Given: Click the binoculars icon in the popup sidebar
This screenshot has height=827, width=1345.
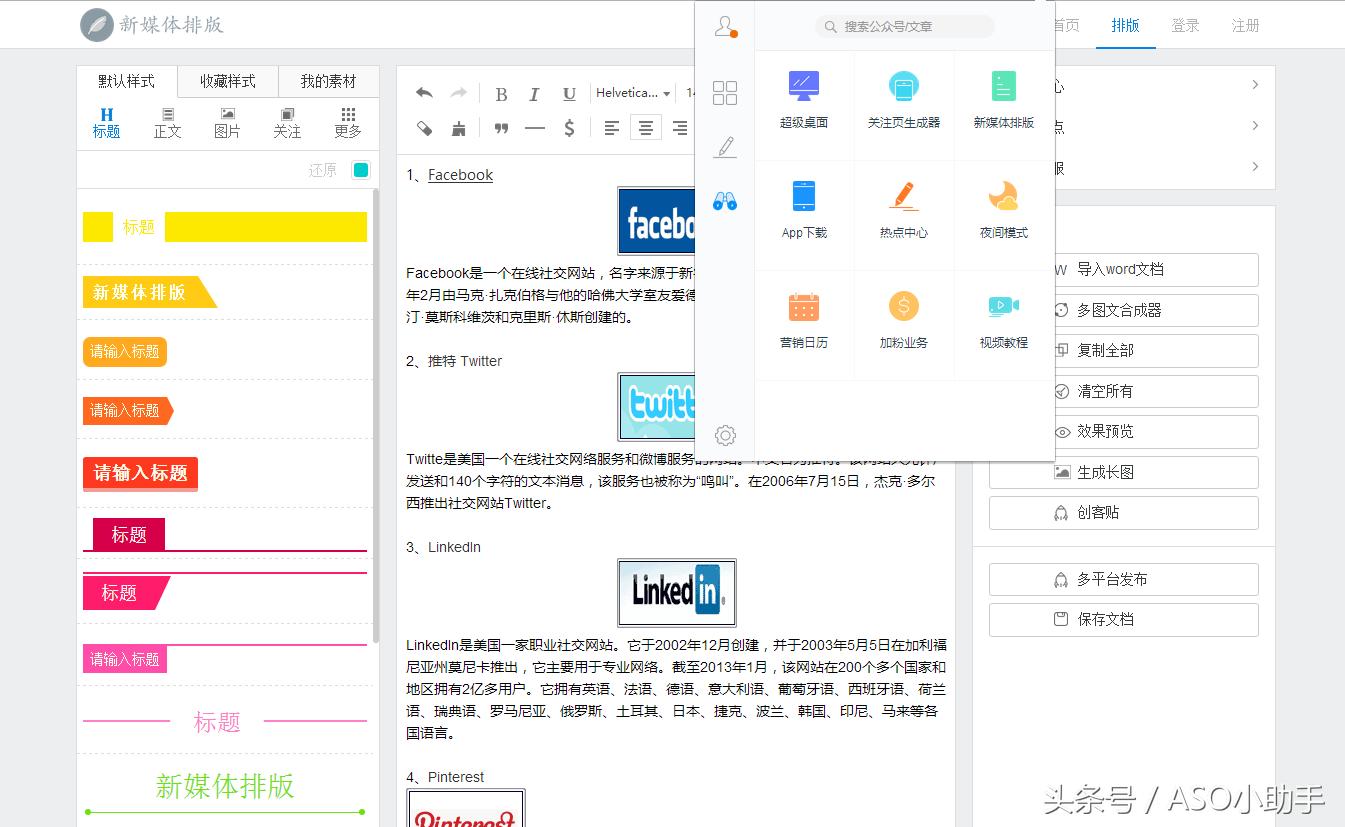Looking at the screenshot, I should coord(725,200).
